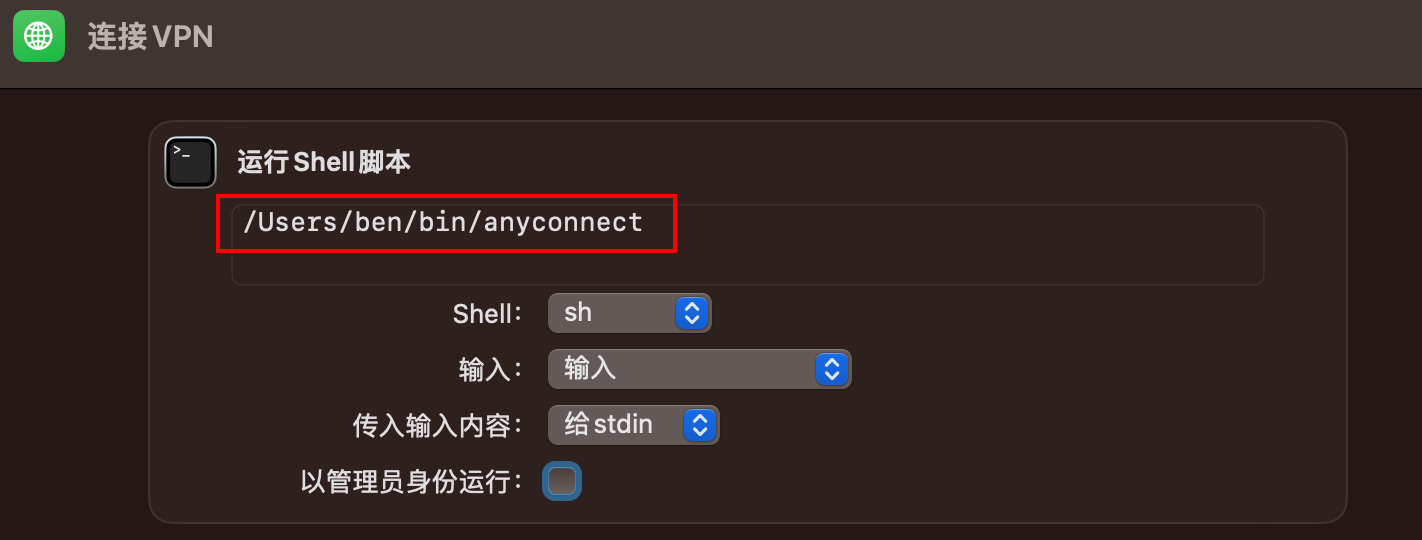This screenshot has width=1422, height=540.
Task: Click the blue chevron arrows beside sh
Action: (x=692, y=313)
